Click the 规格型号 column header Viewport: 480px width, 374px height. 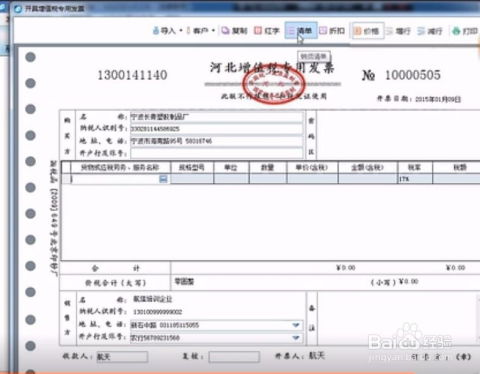coord(192,167)
